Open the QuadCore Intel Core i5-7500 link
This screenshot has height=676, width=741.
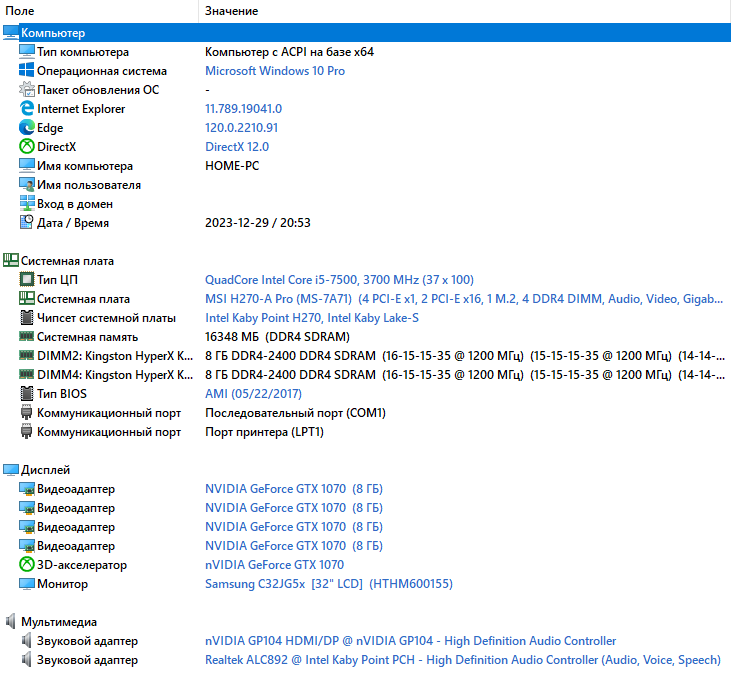(x=339, y=280)
